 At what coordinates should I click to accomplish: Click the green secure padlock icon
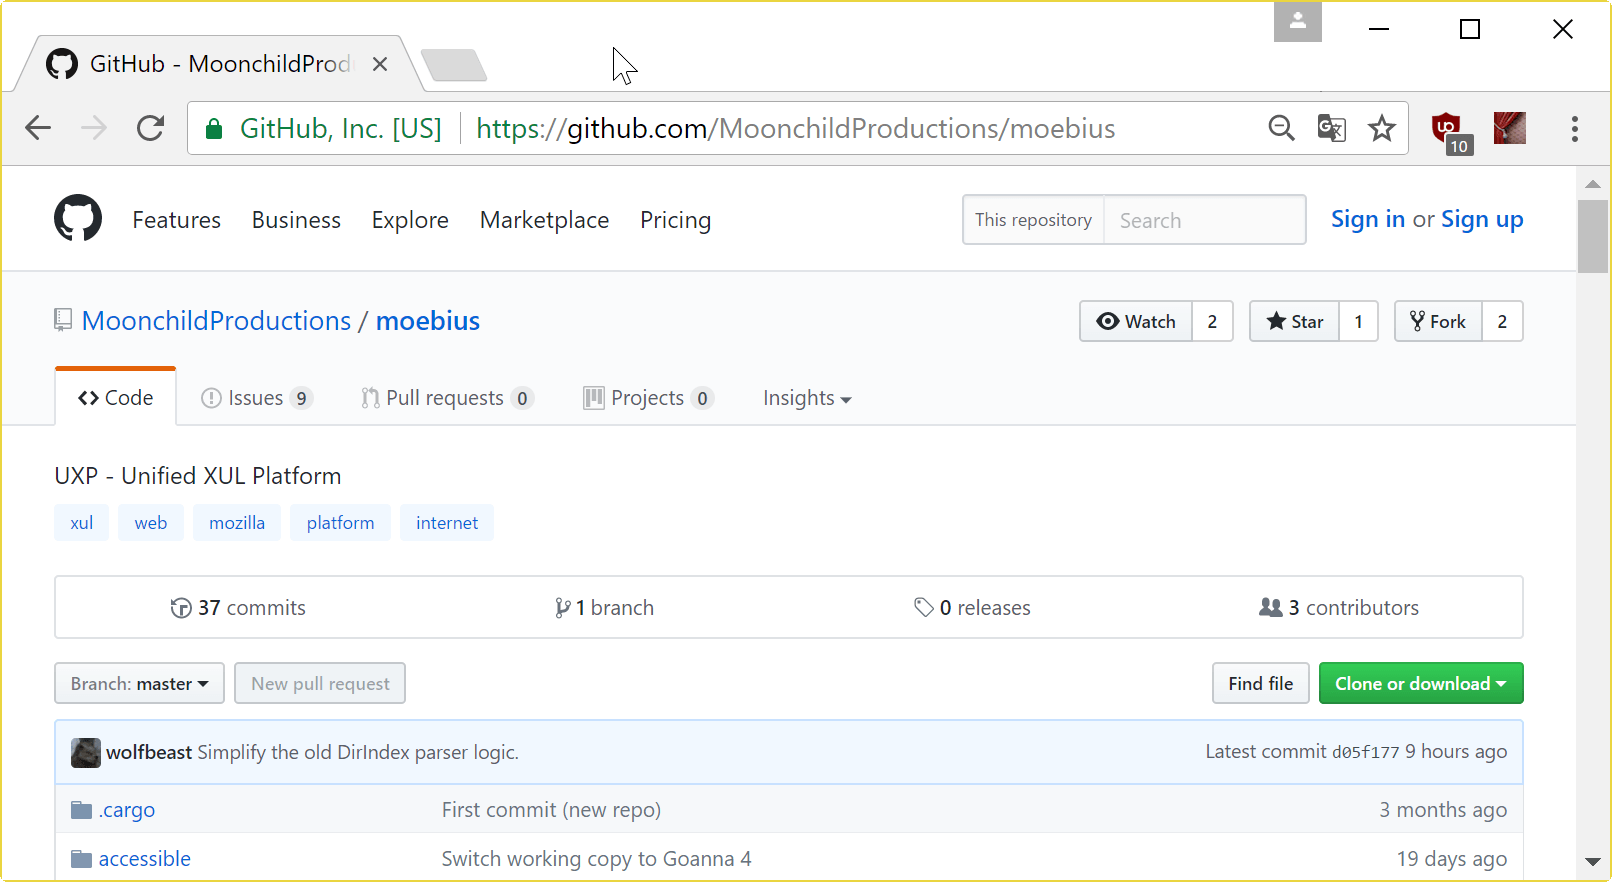[213, 129]
